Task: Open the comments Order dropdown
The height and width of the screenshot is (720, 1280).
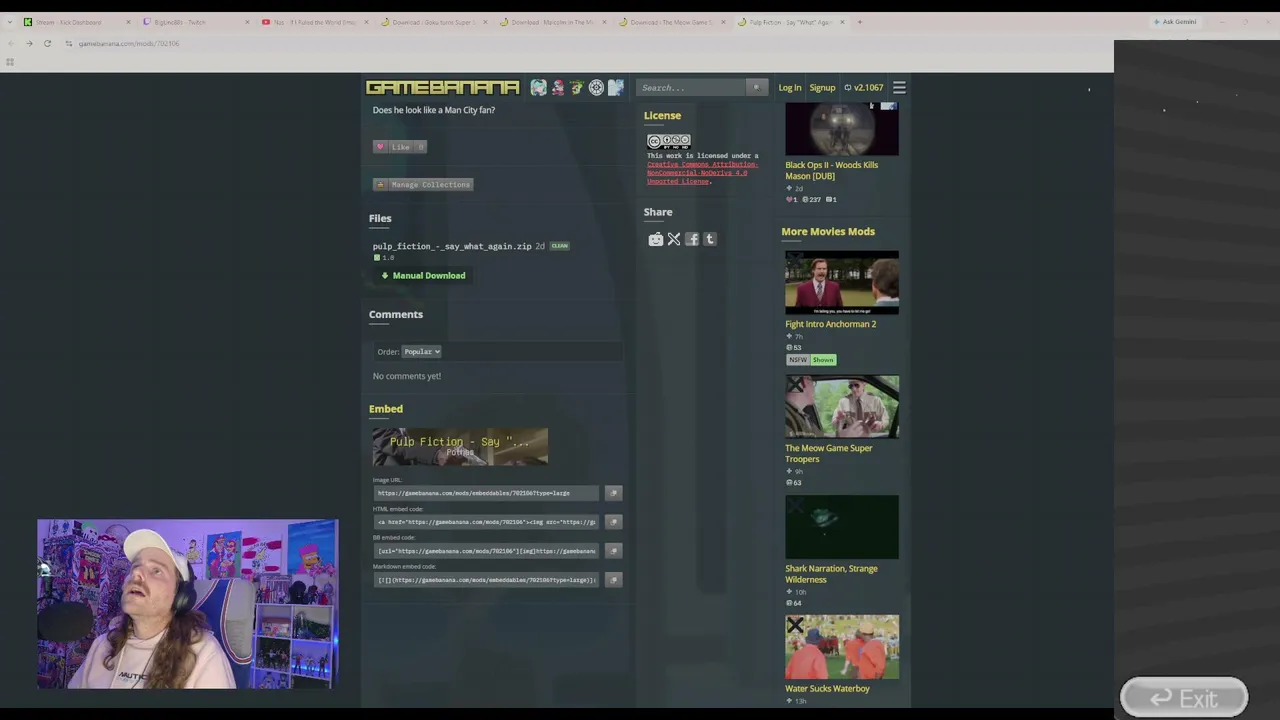Action: click(421, 352)
